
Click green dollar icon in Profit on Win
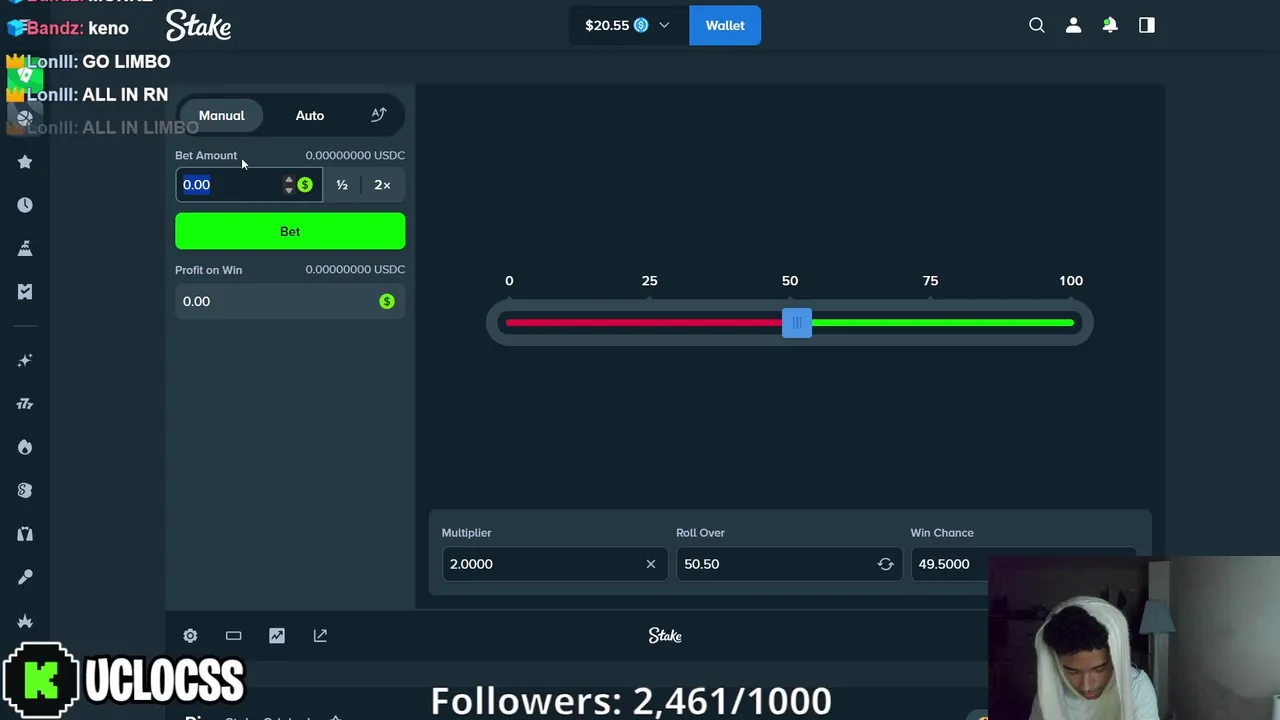click(x=387, y=301)
